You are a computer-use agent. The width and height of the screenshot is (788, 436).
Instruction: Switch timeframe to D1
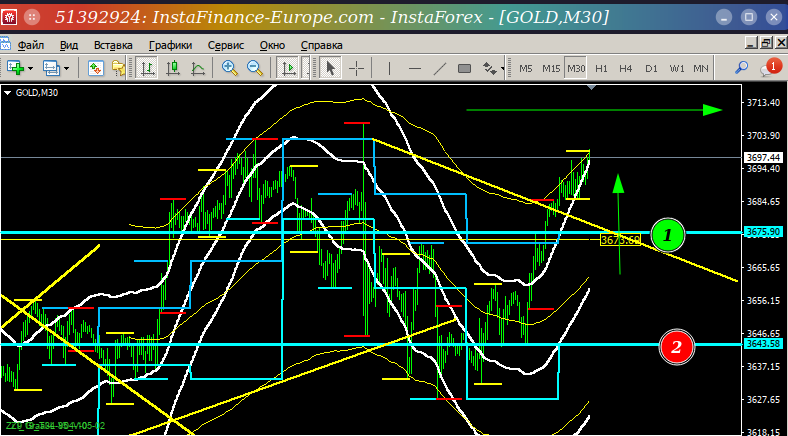(x=651, y=68)
